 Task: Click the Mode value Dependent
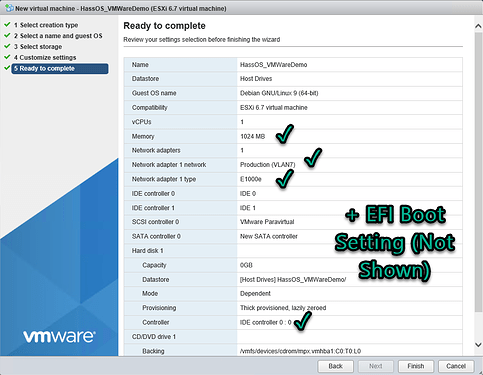pyautogui.click(x=255, y=293)
